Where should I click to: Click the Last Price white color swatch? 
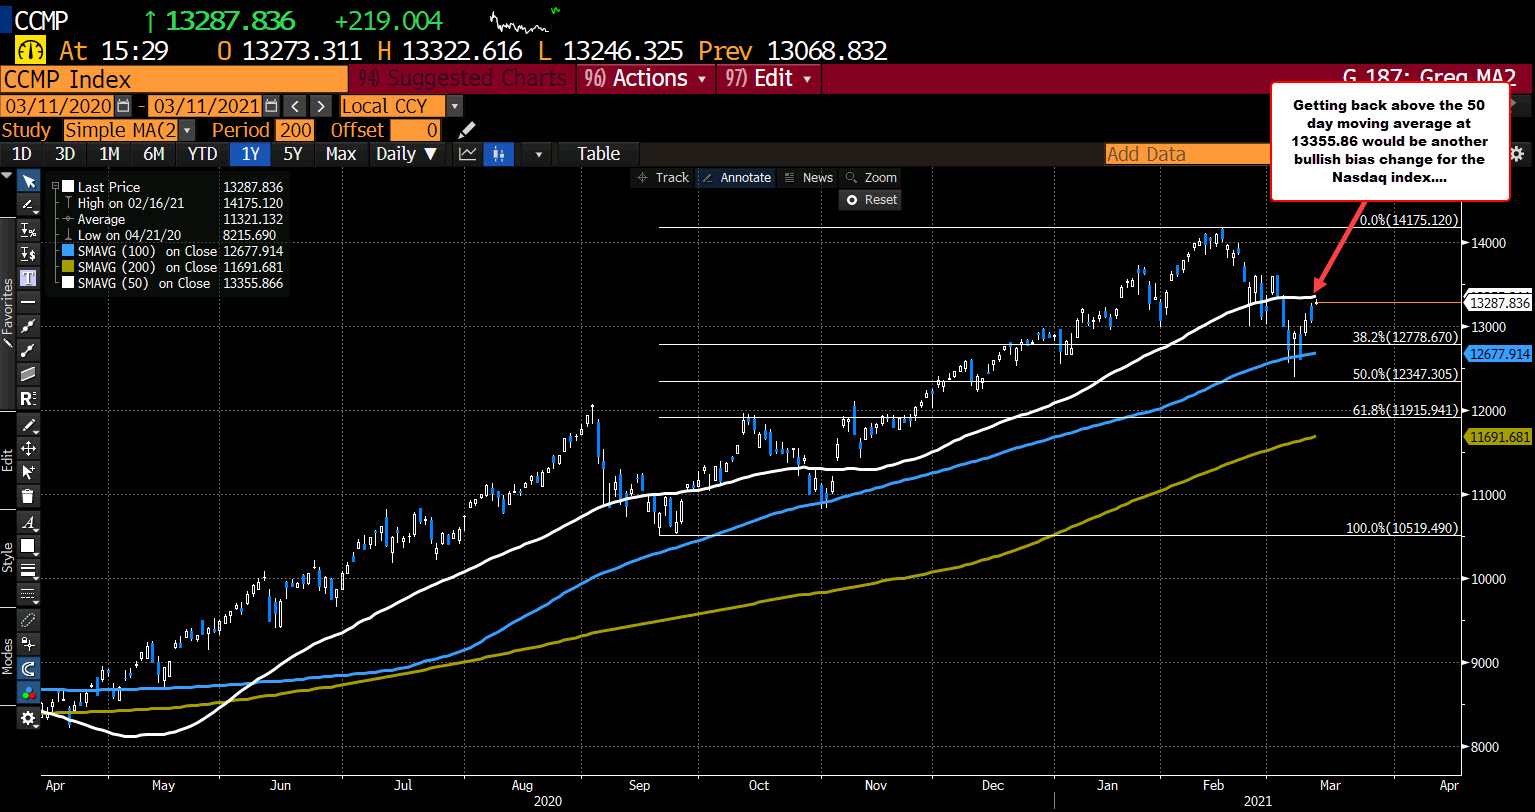pyautogui.click(x=67, y=187)
